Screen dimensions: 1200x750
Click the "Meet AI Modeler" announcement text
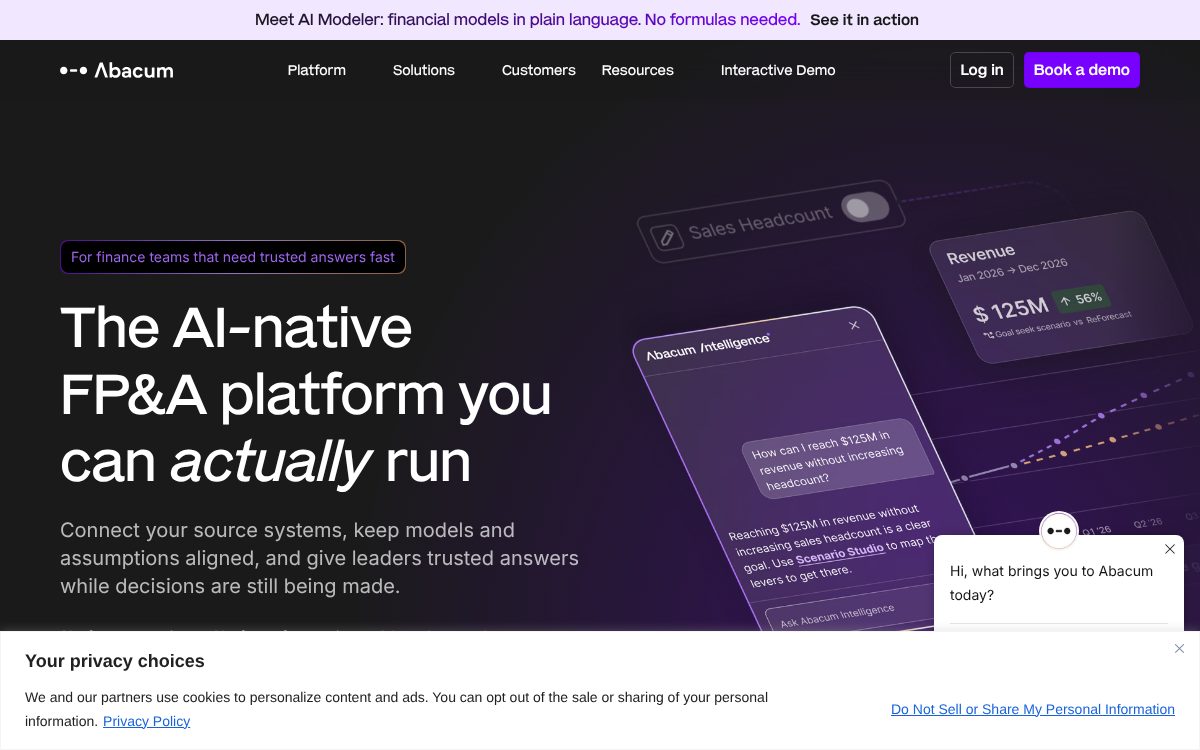(x=528, y=20)
